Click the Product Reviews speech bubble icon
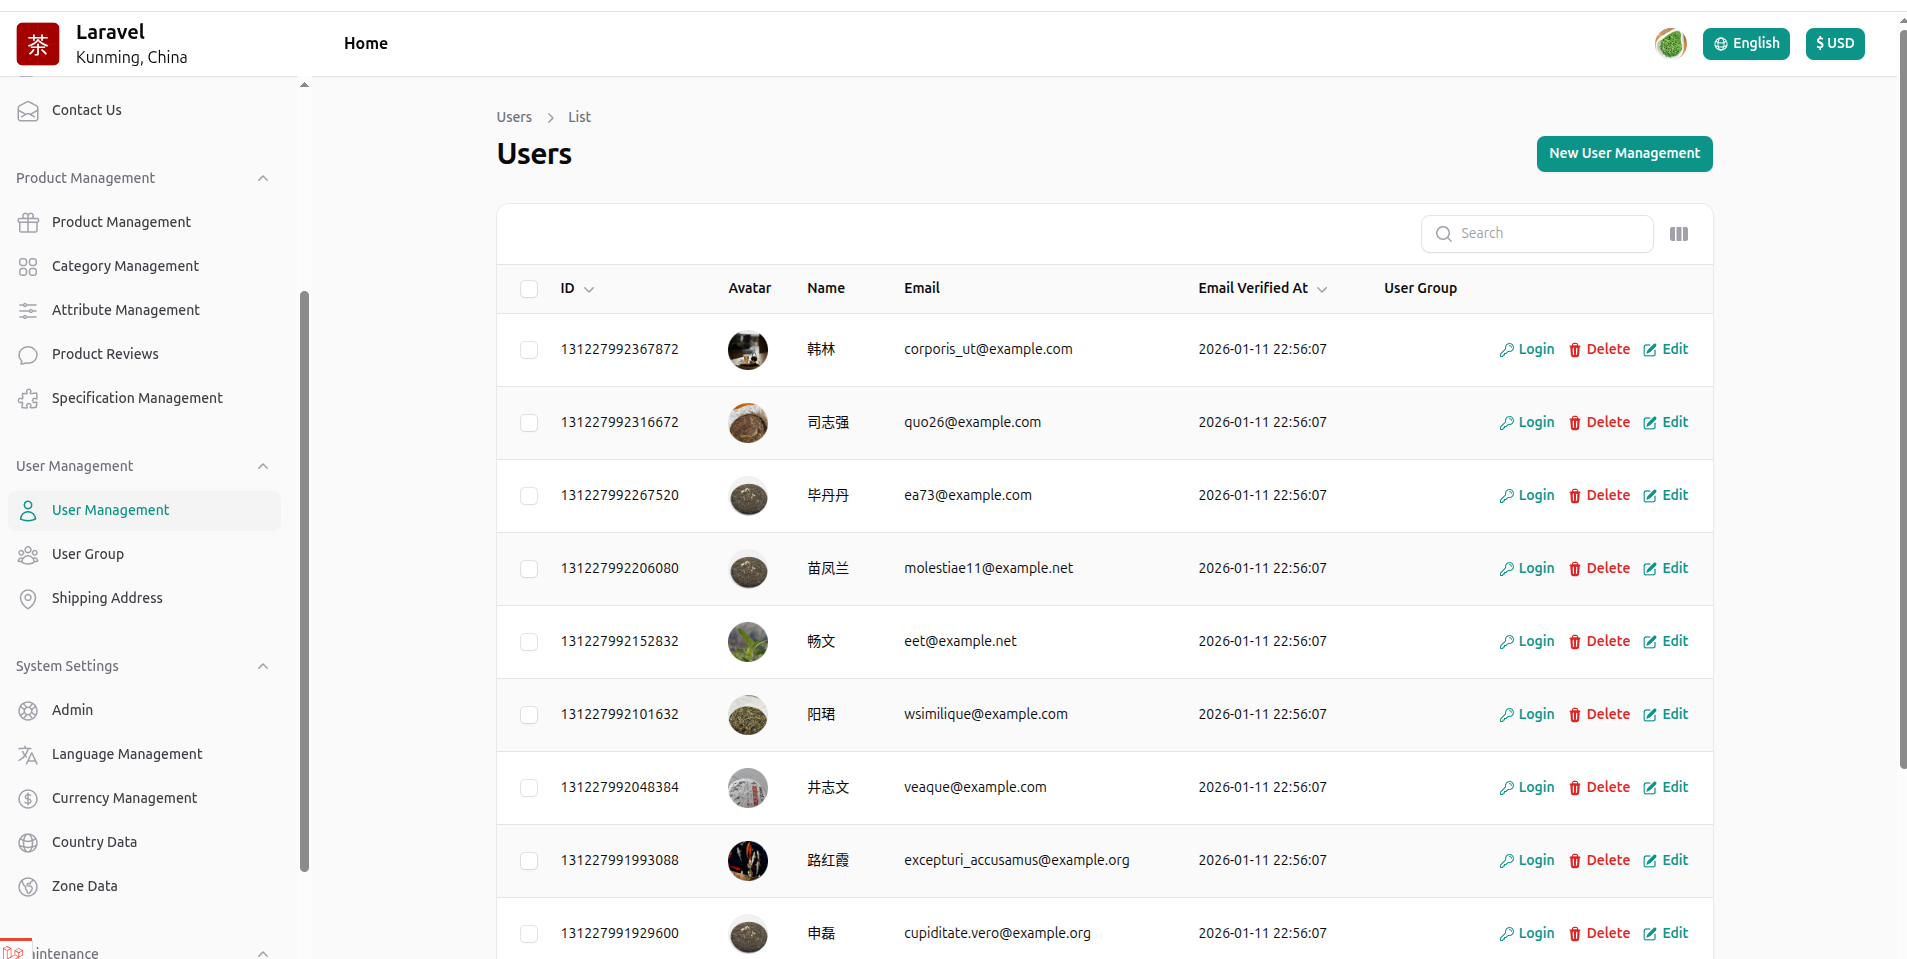 pos(28,355)
